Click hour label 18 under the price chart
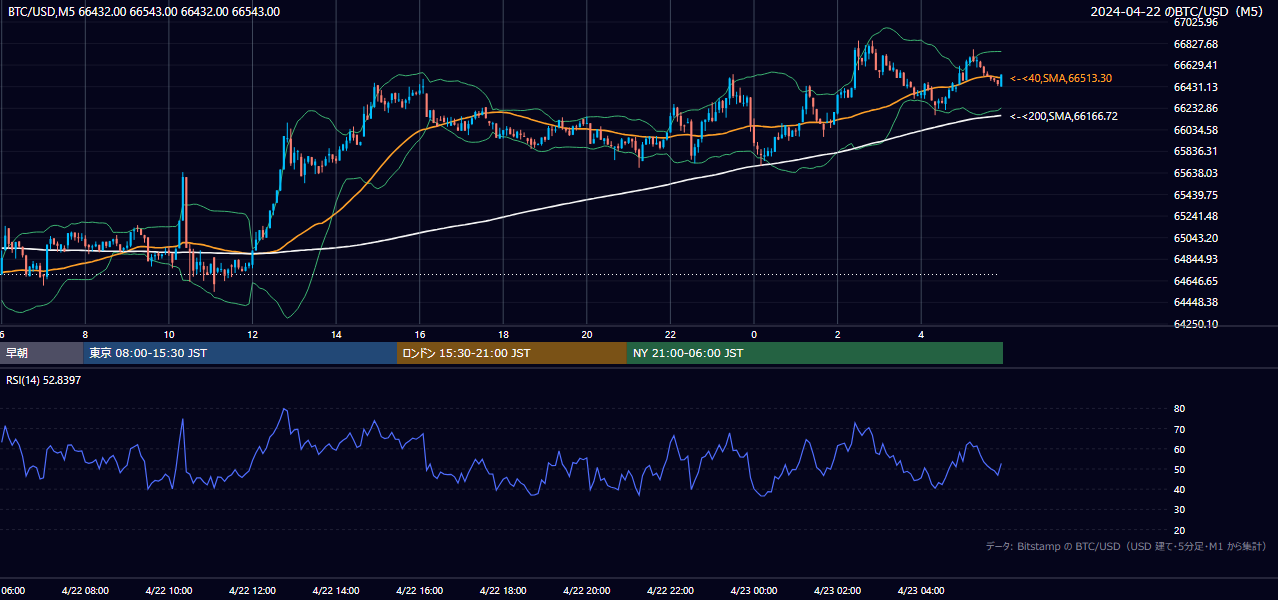The height and width of the screenshot is (600, 1278). [x=503, y=335]
